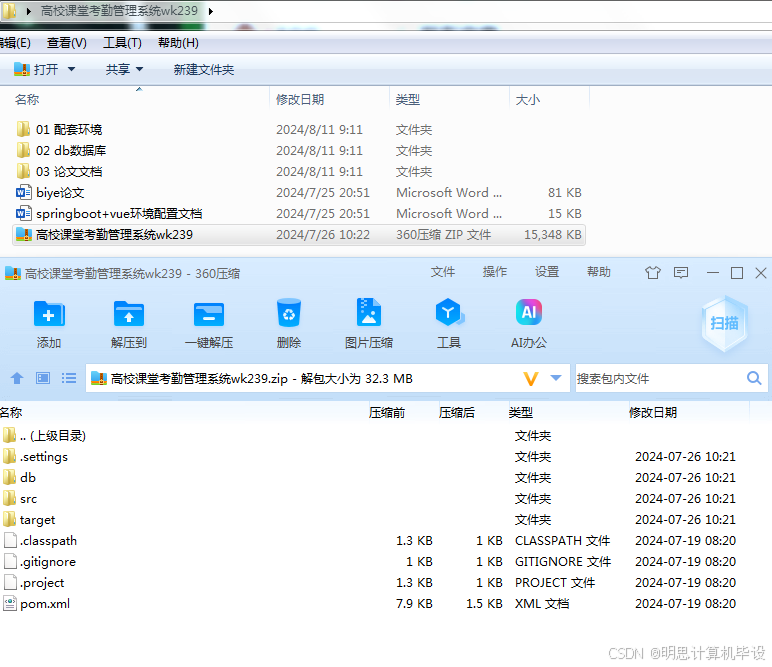Click the search magnifier icon in 360压缩
The width and height of the screenshot is (772, 667).
(754, 378)
